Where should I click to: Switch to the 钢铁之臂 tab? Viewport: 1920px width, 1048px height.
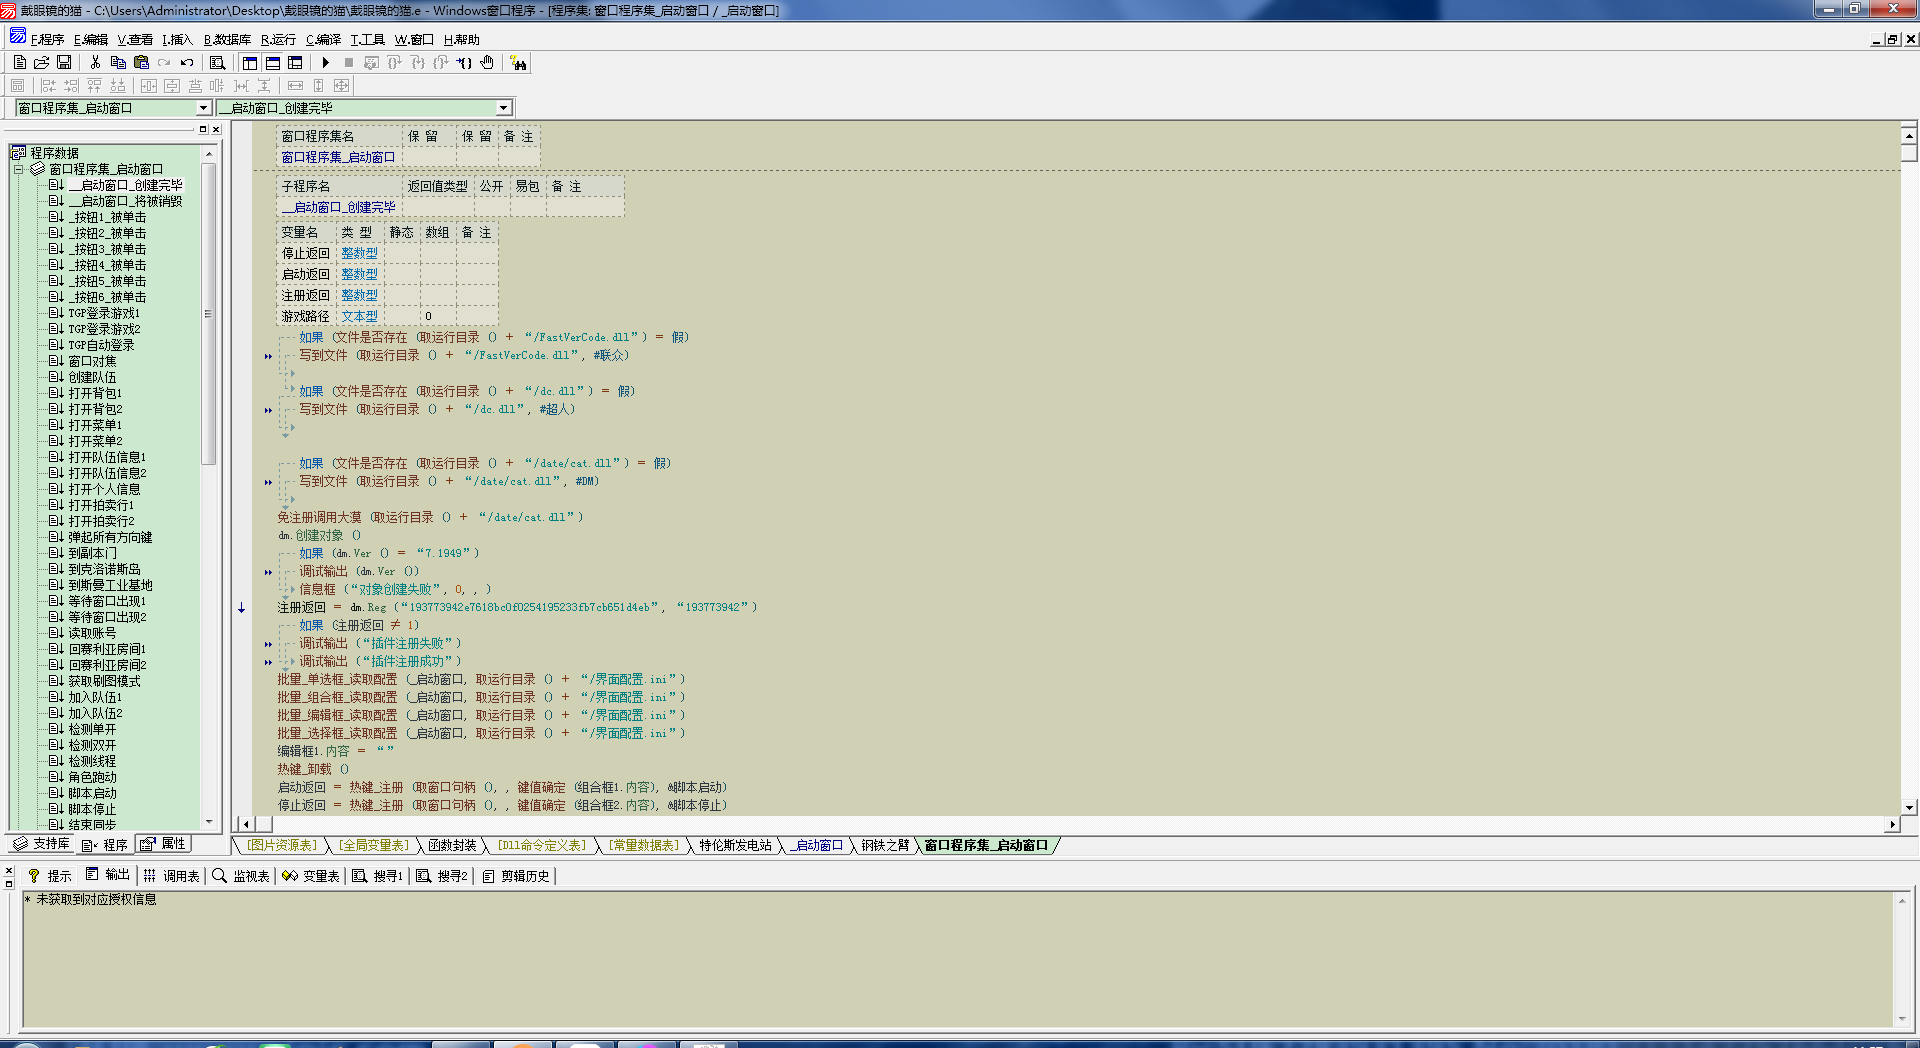[885, 846]
